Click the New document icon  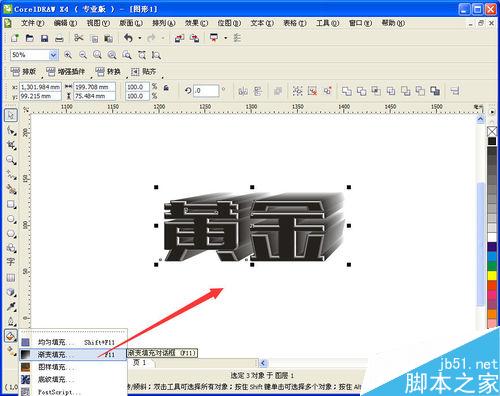click(15, 38)
